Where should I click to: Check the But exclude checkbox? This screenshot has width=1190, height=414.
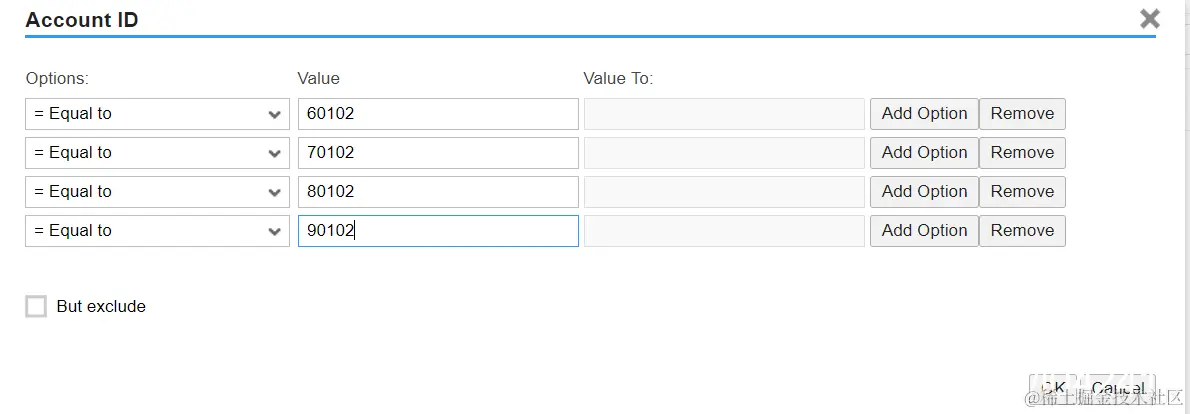(x=36, y=307)
